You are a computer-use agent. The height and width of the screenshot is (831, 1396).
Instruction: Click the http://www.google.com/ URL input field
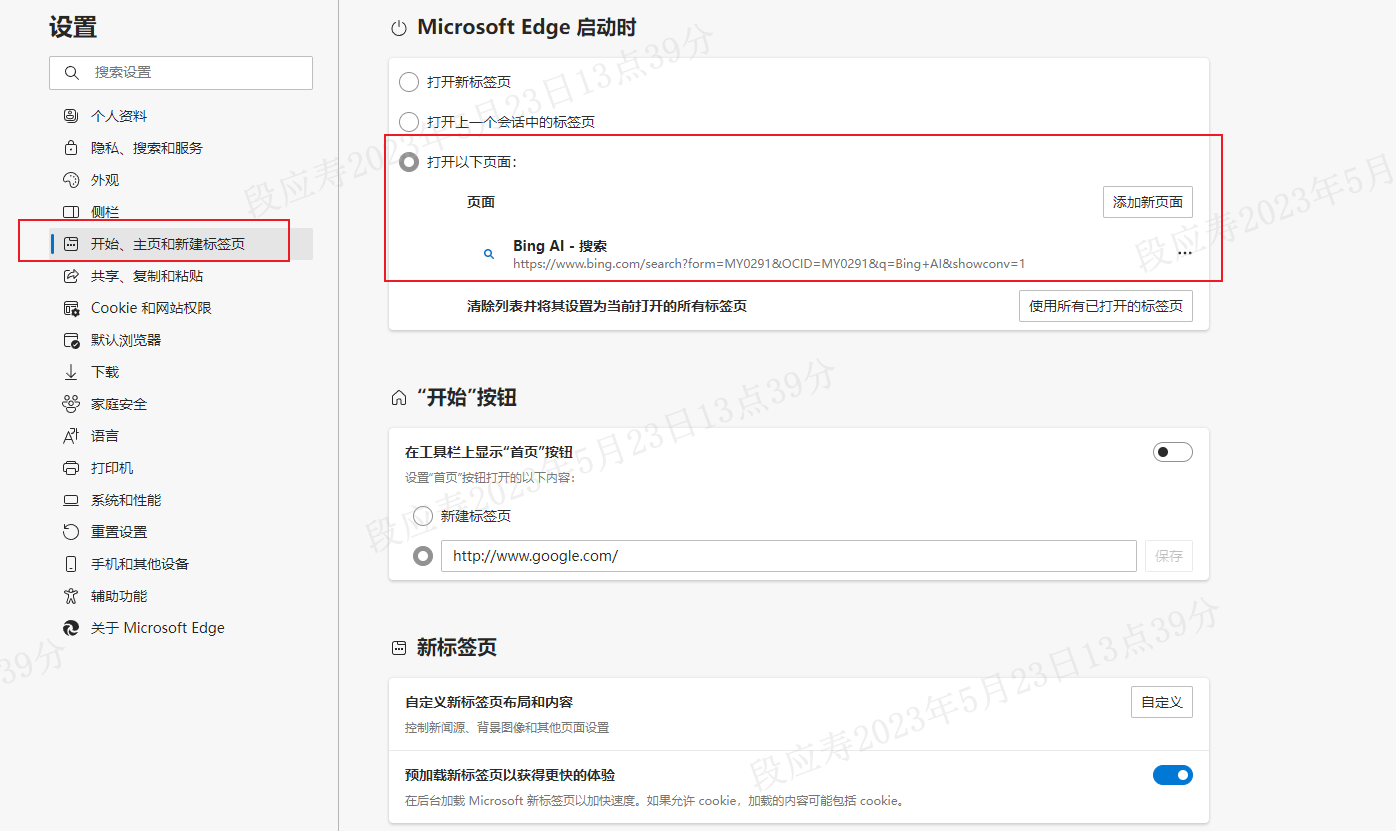789,556
